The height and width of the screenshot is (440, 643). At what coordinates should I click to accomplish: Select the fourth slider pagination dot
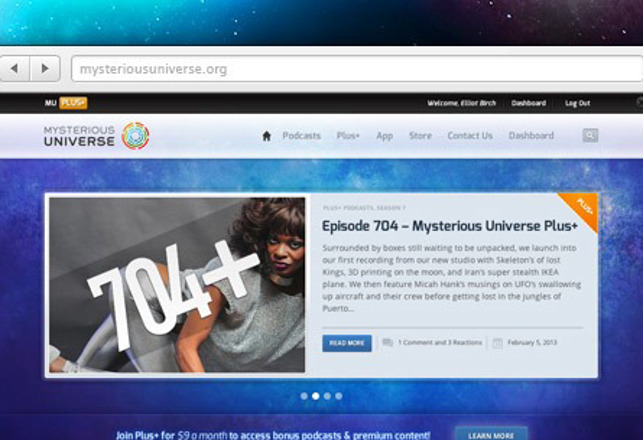pos(338,396)
